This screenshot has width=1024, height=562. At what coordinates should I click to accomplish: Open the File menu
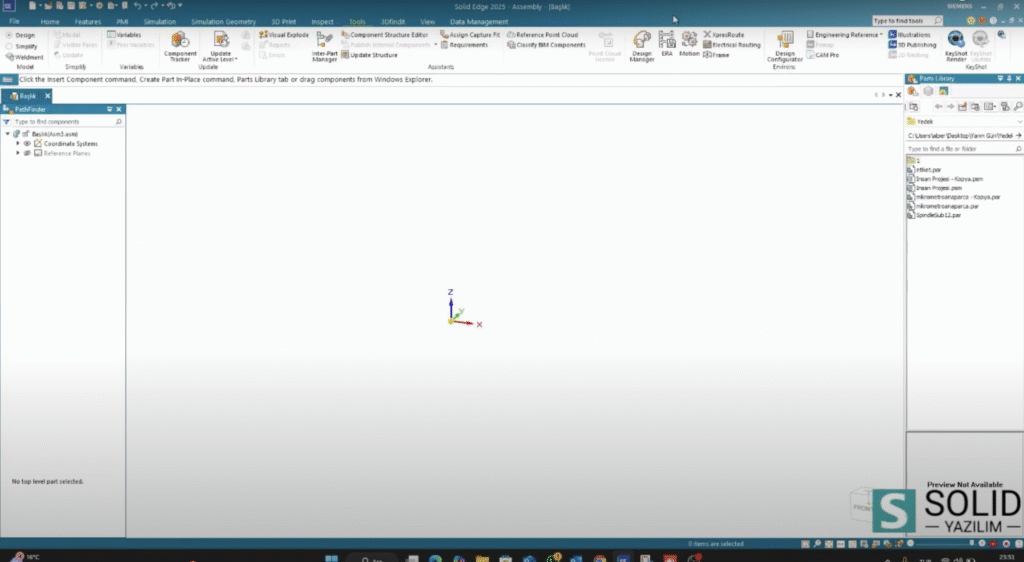pos(14,22)
